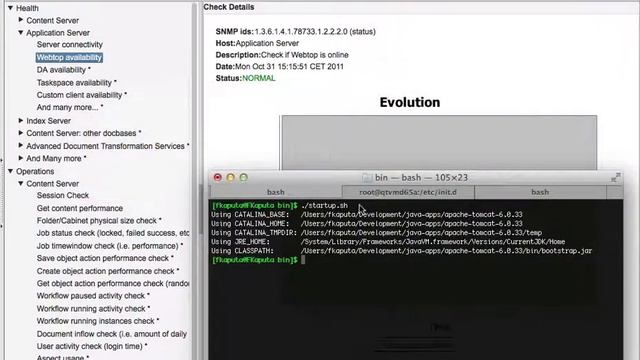Image resolution: width=640 pixels, height=360 pixels.
Task: Click Index Server tree label
Action: click(x=48, y=121)
